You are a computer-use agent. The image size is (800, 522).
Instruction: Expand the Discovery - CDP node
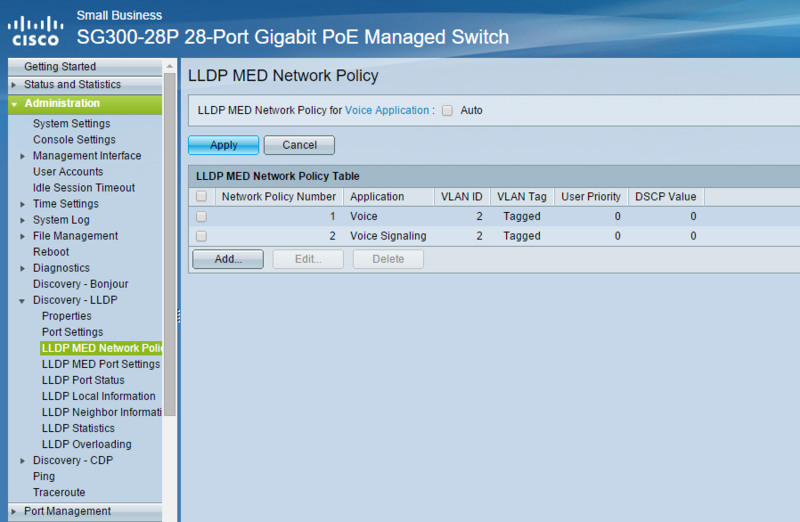click(23, 461)
